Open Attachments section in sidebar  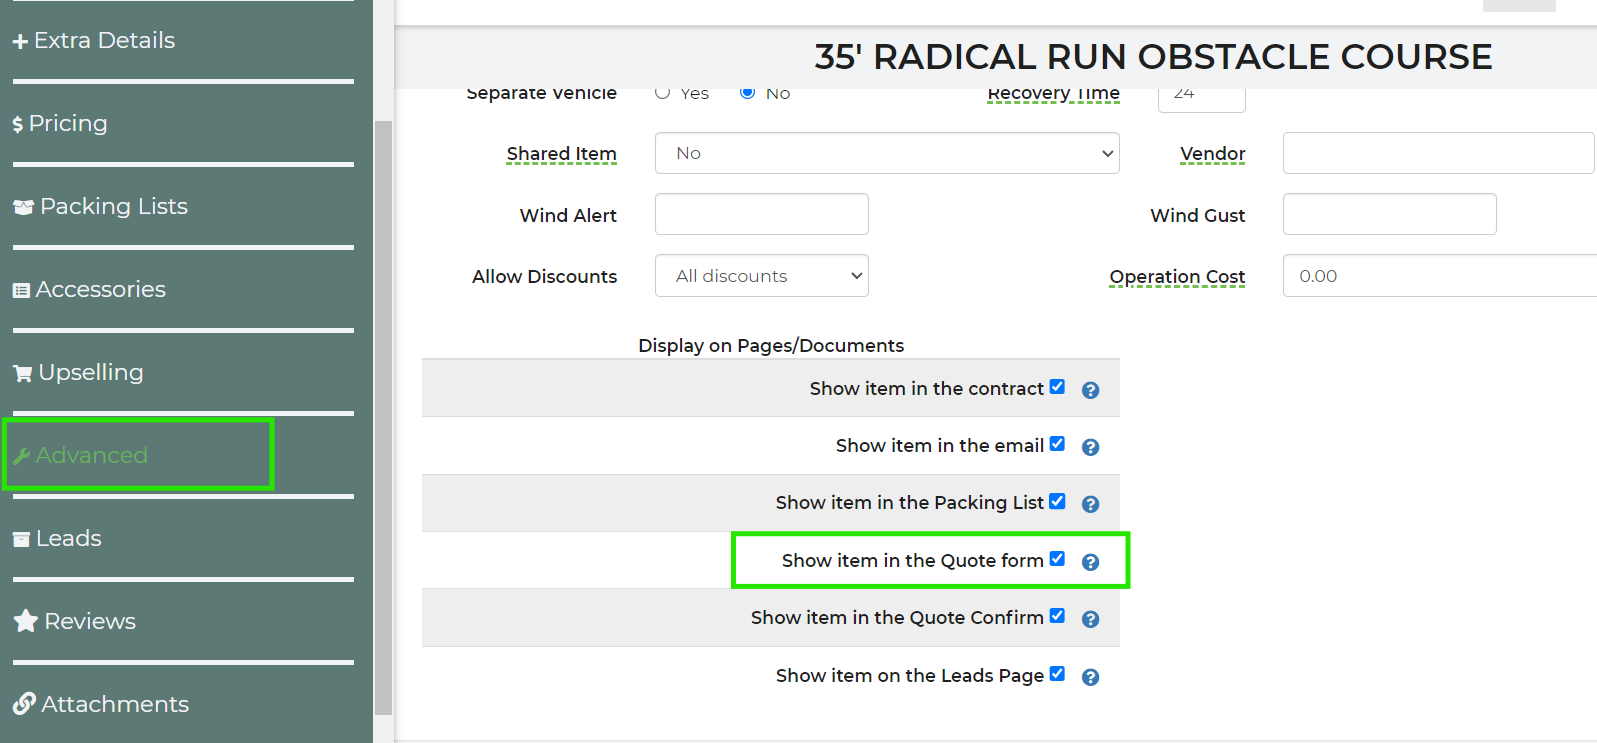[114, 705]
